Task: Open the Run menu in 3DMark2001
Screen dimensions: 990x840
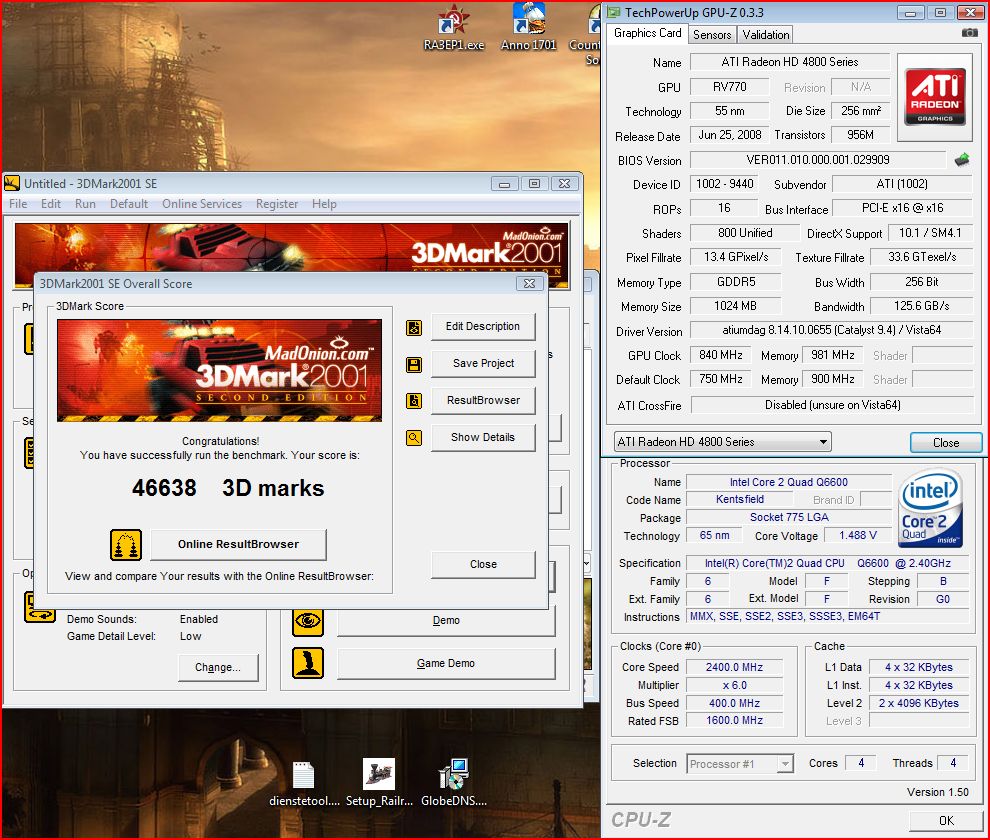Action: tap(85, 204)
